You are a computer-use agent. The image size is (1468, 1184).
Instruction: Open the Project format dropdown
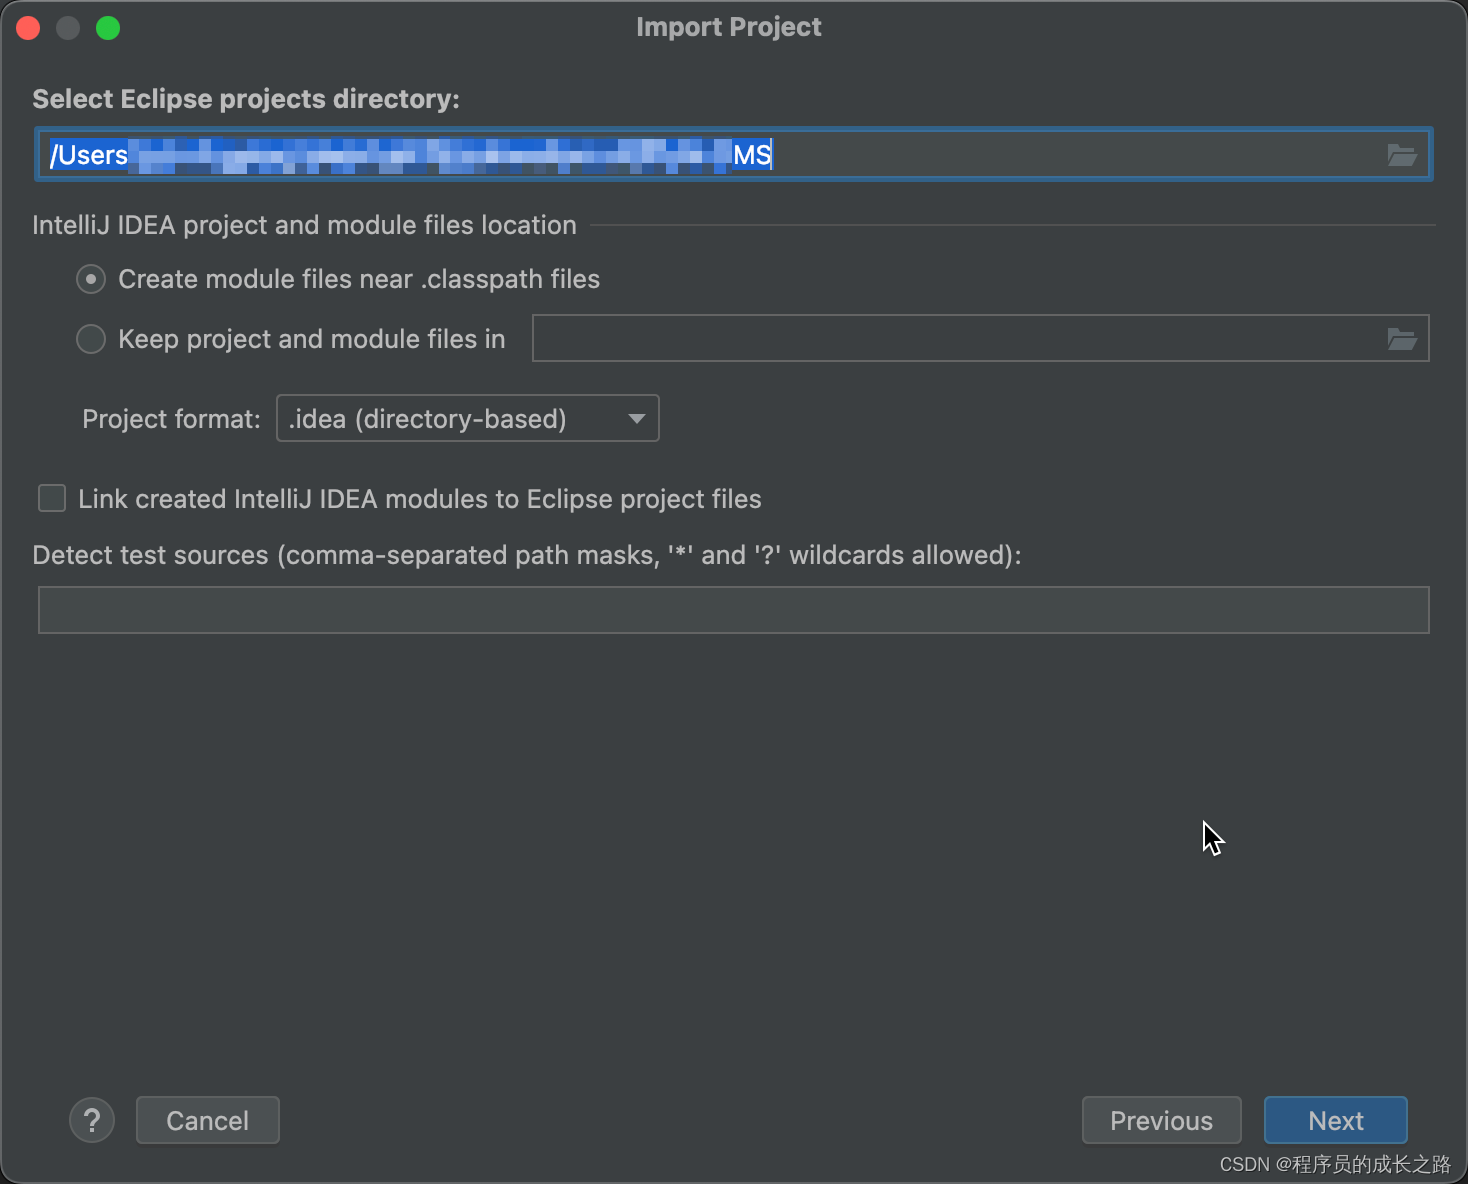(x=468, y=418)
